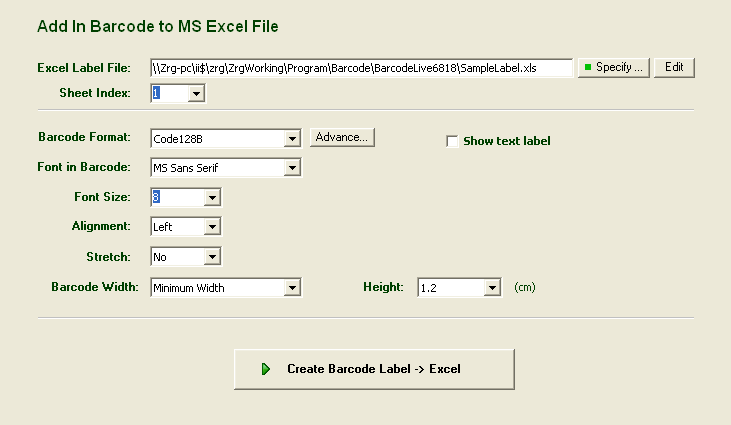Image resolution: width=731 pixels, height=425 pixels.
Task: Click the Excel Label File: label
Action: click(x=84, y=68)
